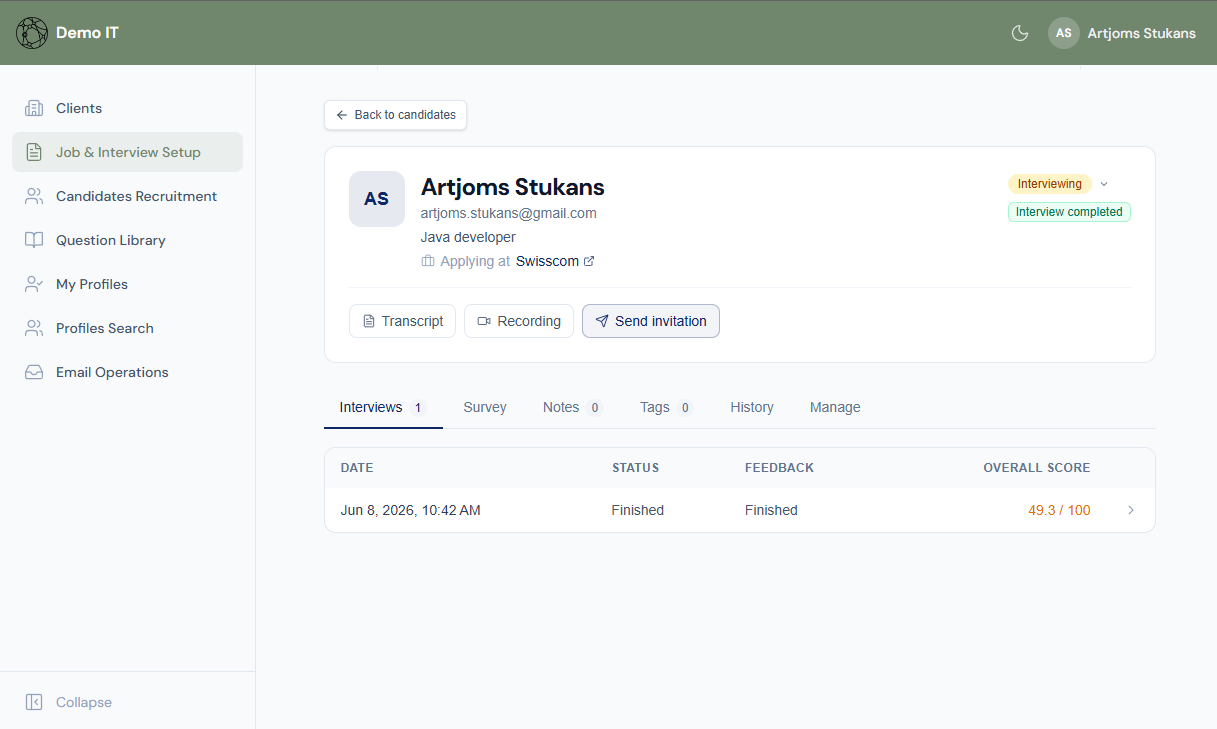Click the candidate name Artjoms Stukans heading
Image resolution: width=1217 pixels, height=729 pixels.
pyautogui.click(x=512, y=187)
